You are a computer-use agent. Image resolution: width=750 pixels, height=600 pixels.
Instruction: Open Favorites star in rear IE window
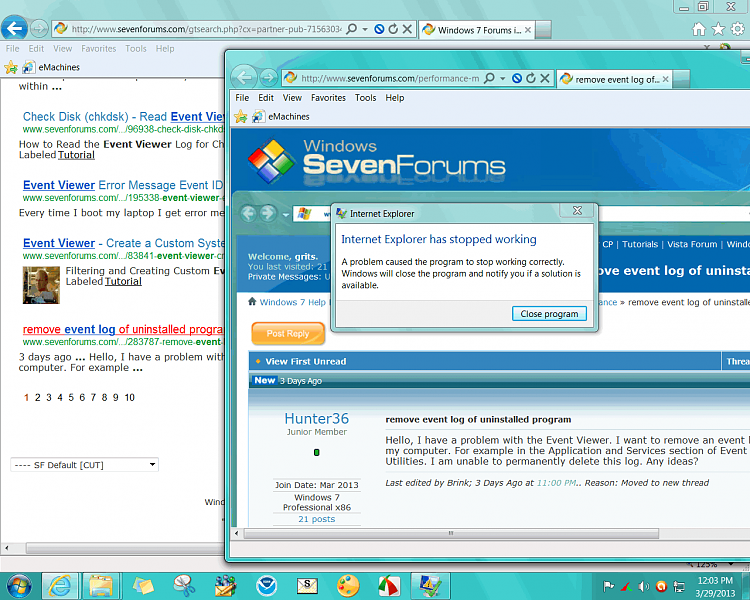(718, 29)
